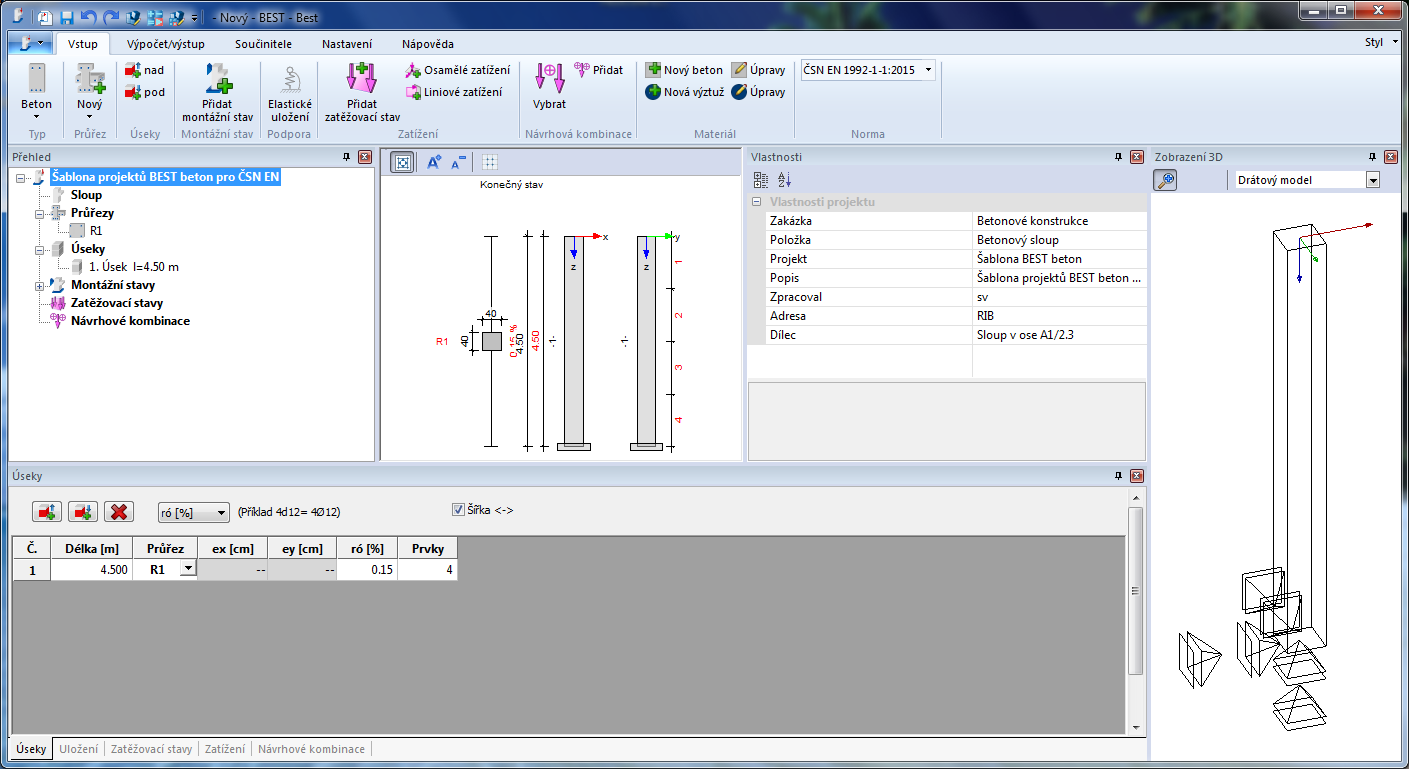Pin the Přehled panel
The image size is (1409, 769).
point(347,157)
